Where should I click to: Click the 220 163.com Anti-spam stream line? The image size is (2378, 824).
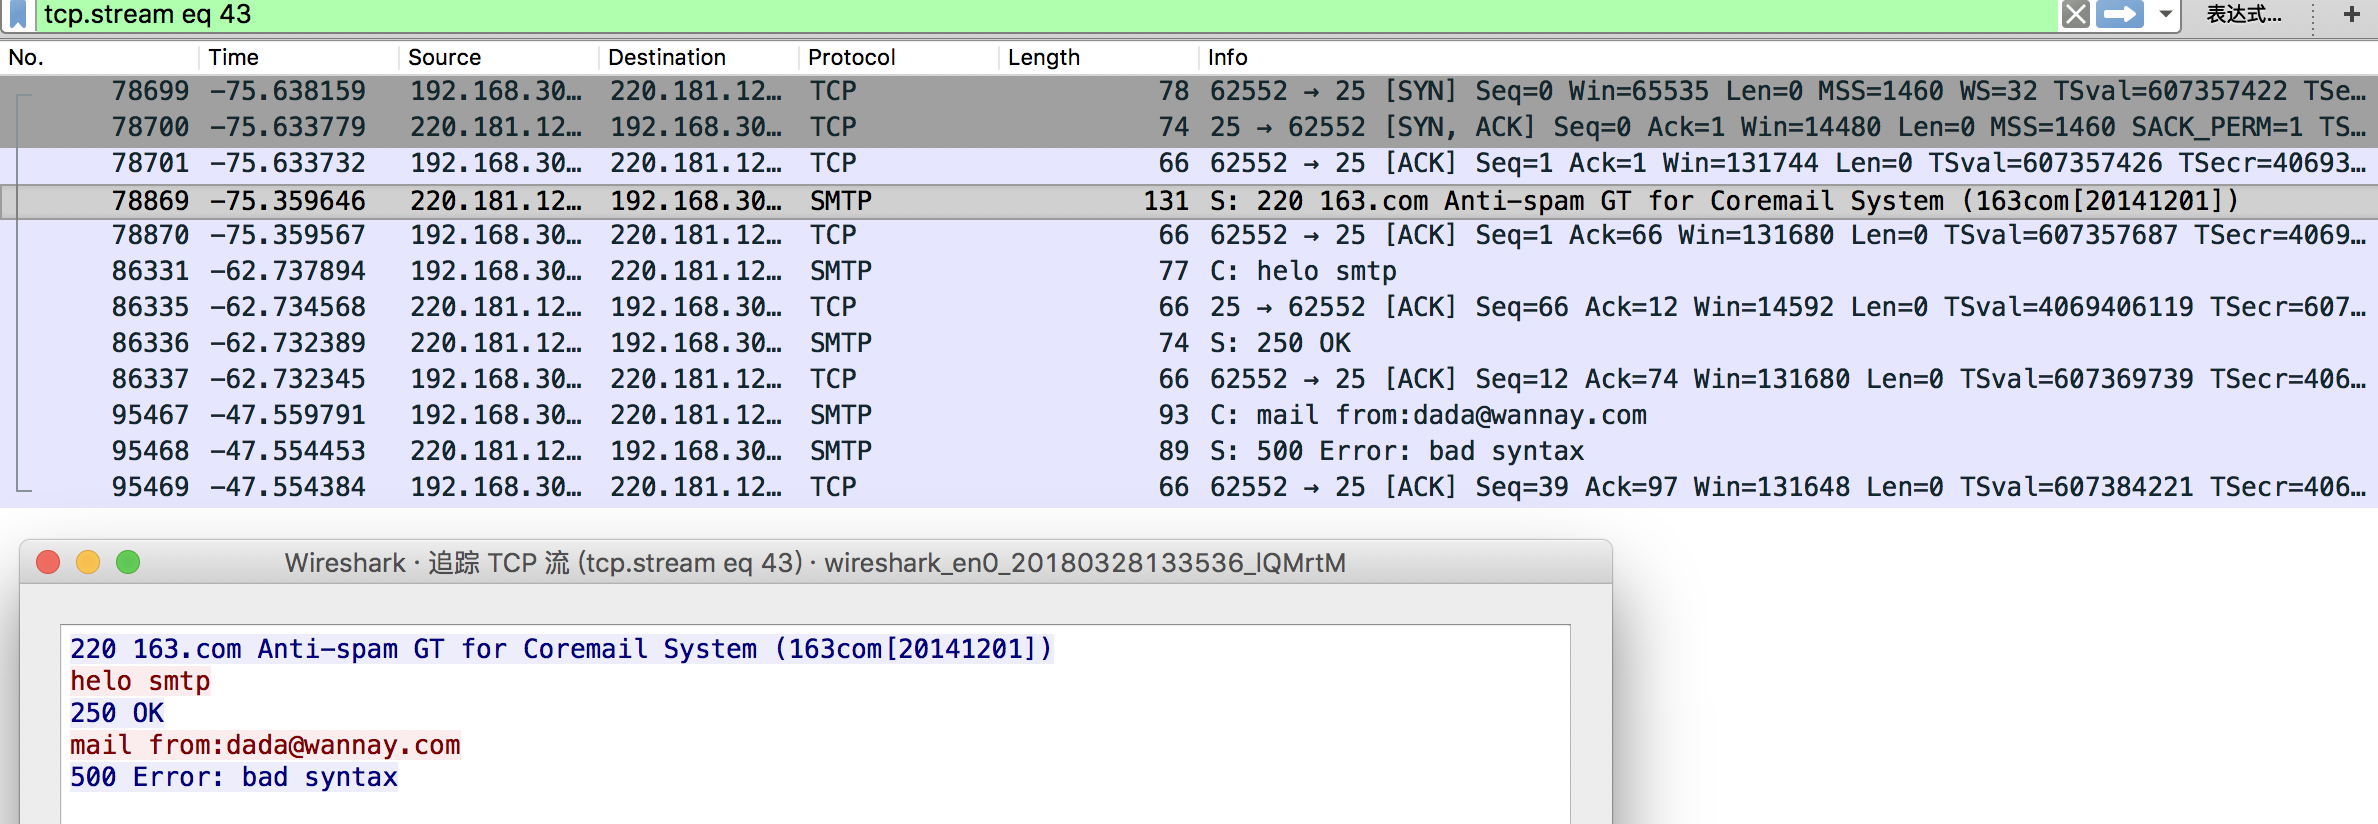[561, 649]
